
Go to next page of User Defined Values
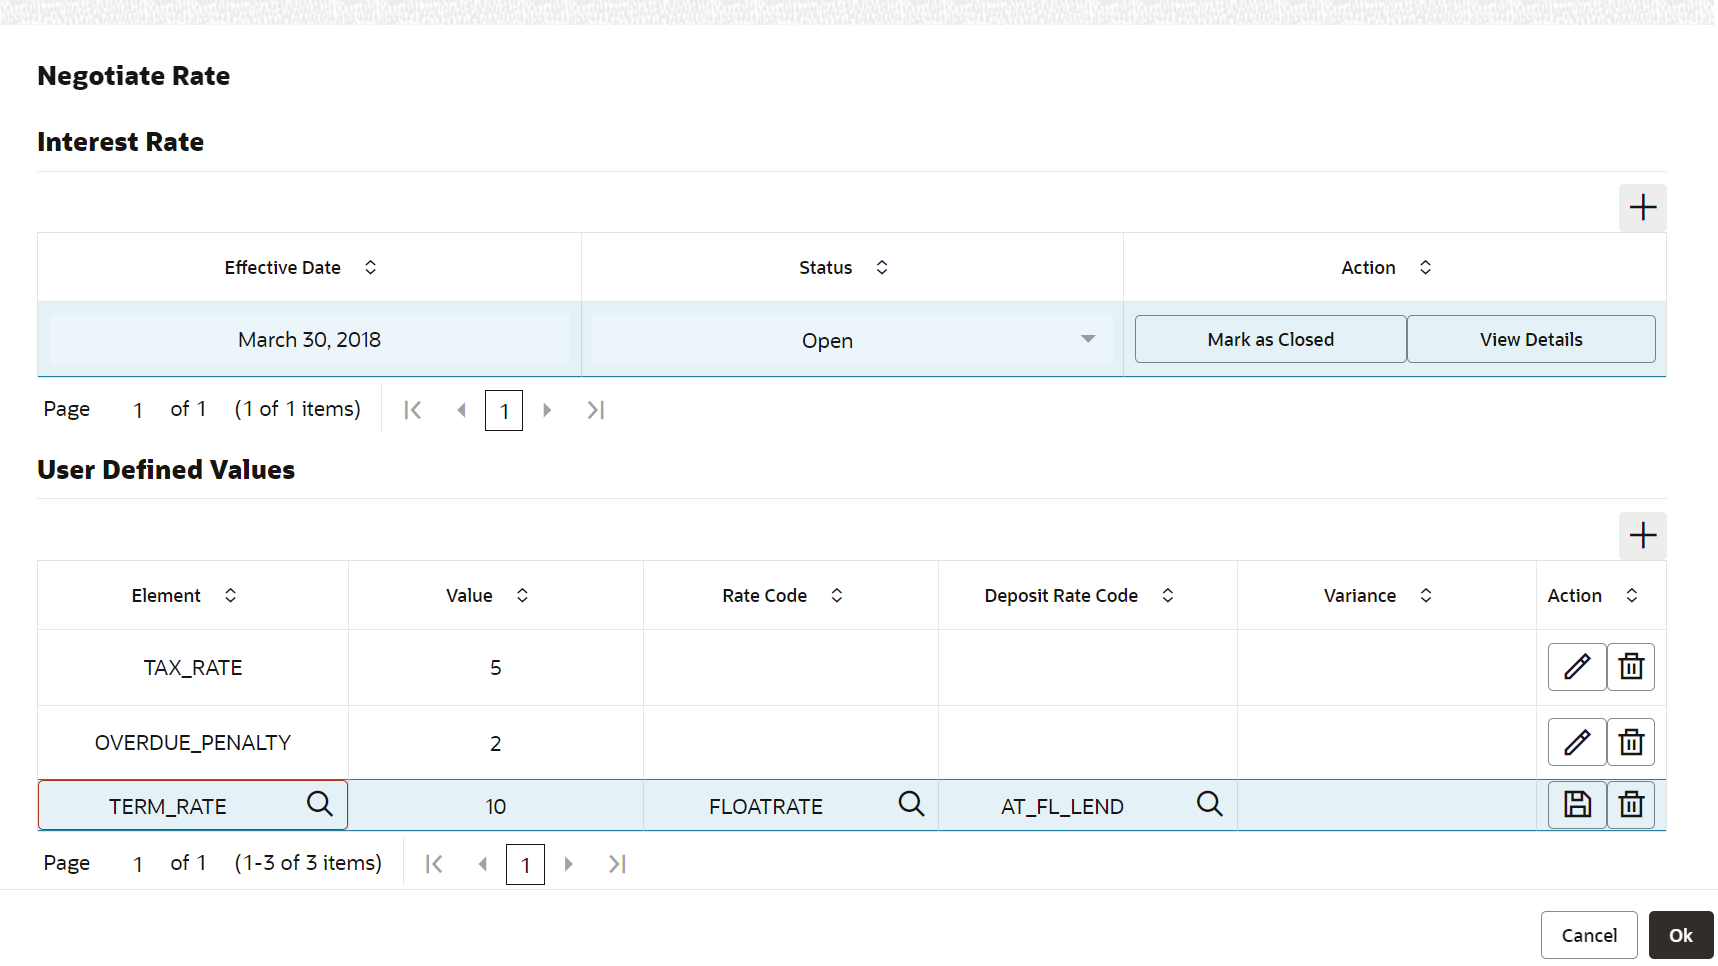point(568,864)
